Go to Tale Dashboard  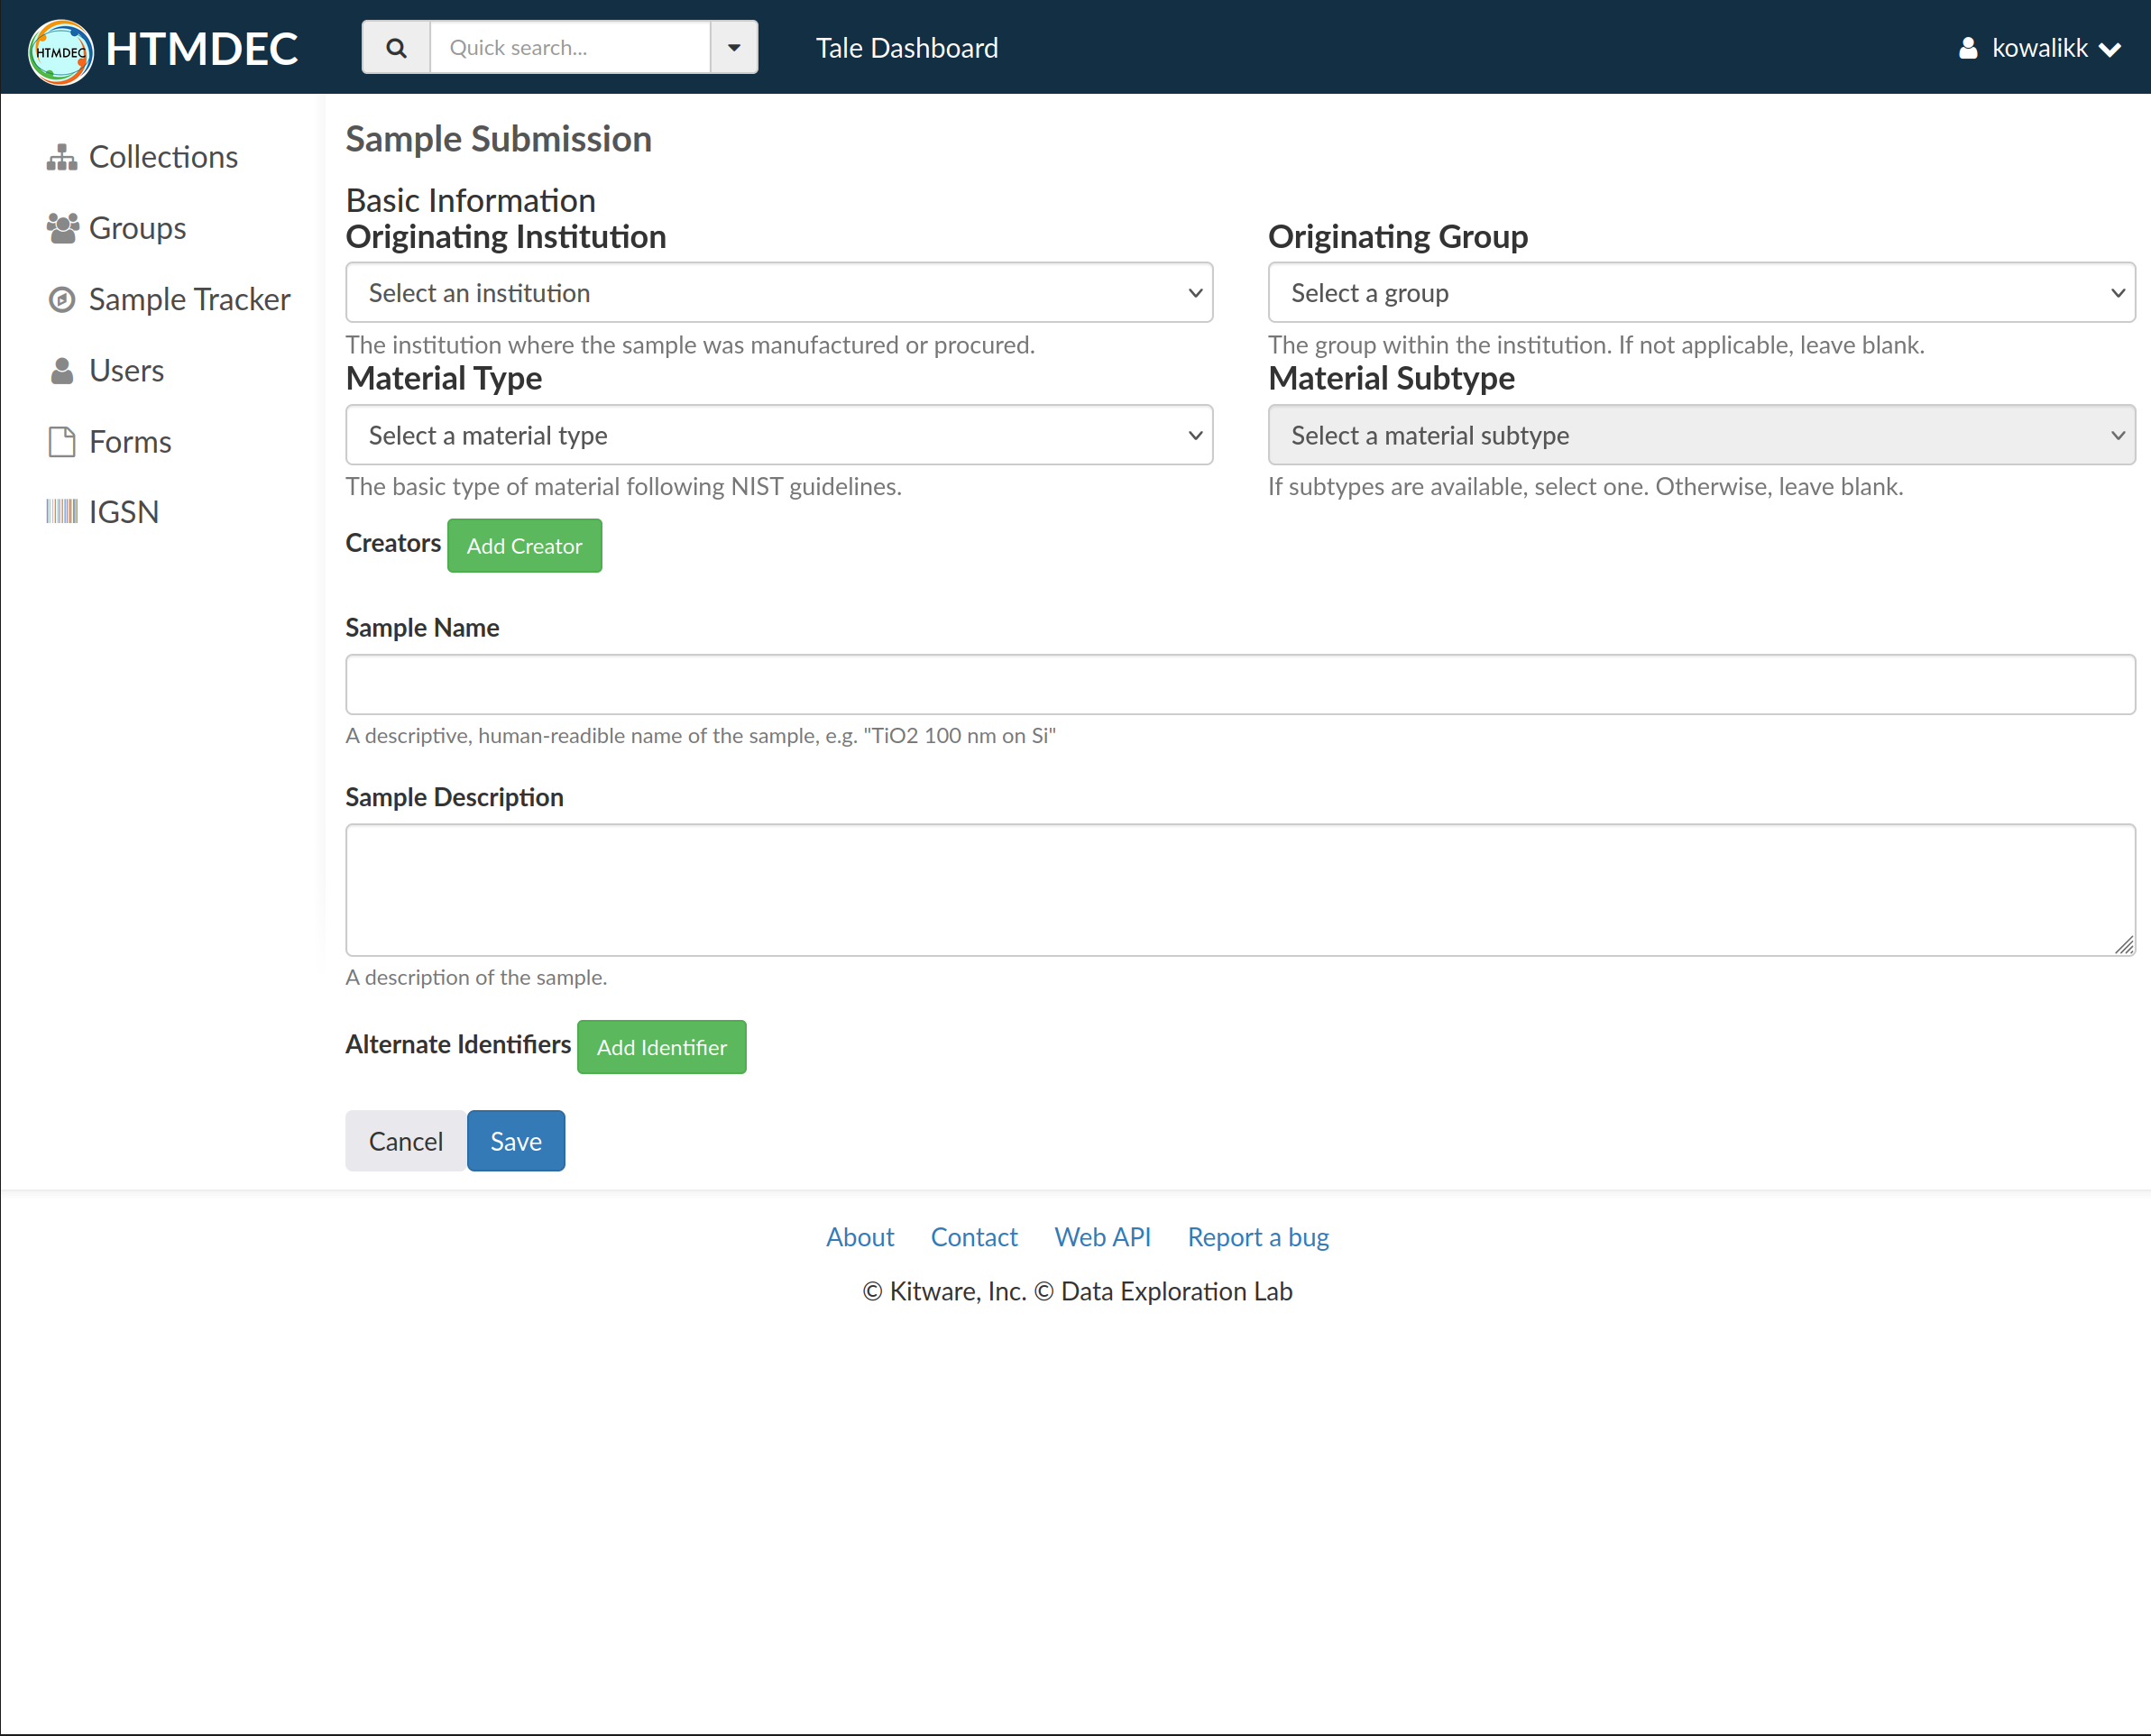click(x=906, y=48)
